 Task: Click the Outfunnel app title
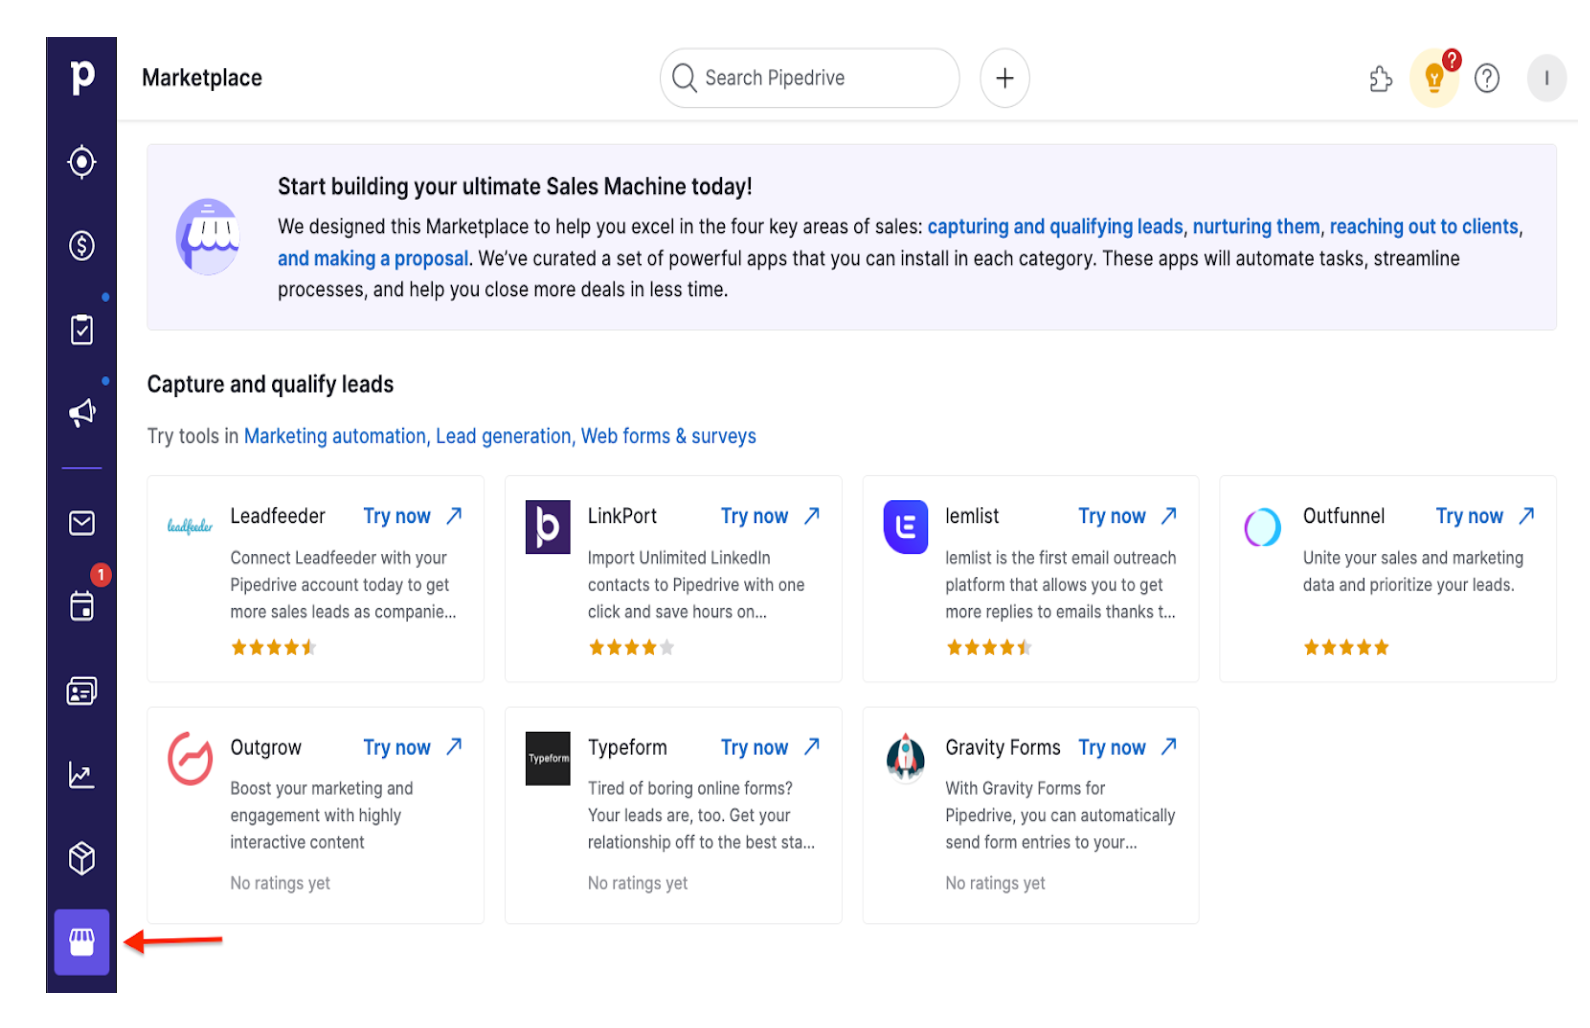[1343, 516]
